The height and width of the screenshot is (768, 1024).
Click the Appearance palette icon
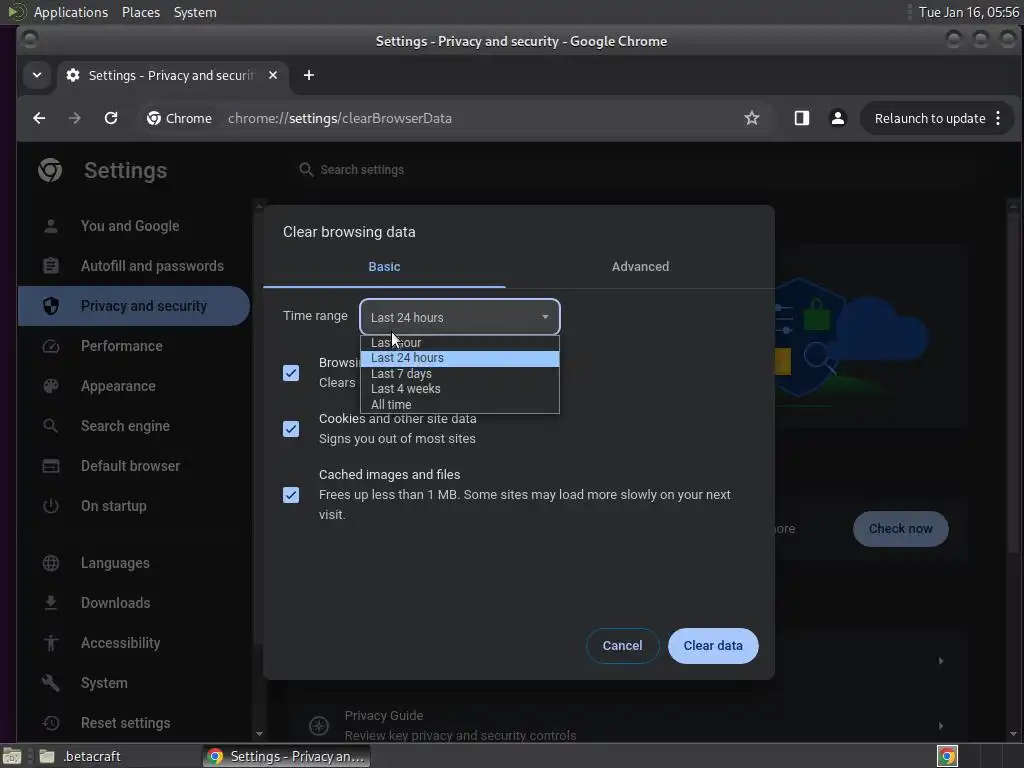pyautogui.click(x=51, y=386)
